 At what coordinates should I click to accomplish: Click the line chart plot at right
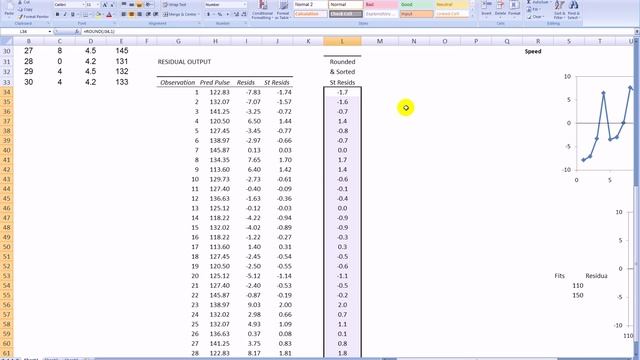pos(604,124)
